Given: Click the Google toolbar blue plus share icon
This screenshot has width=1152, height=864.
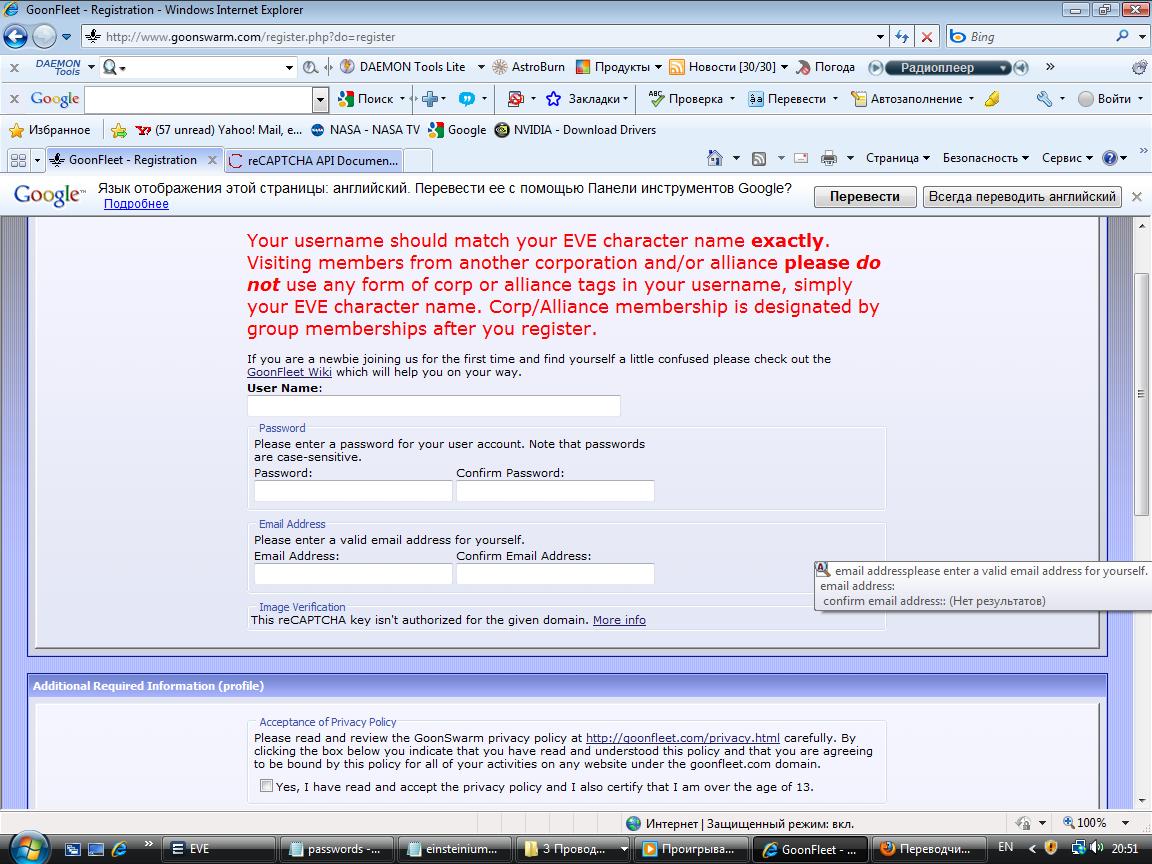Looking at the screenshot, I should click(431, 98).
